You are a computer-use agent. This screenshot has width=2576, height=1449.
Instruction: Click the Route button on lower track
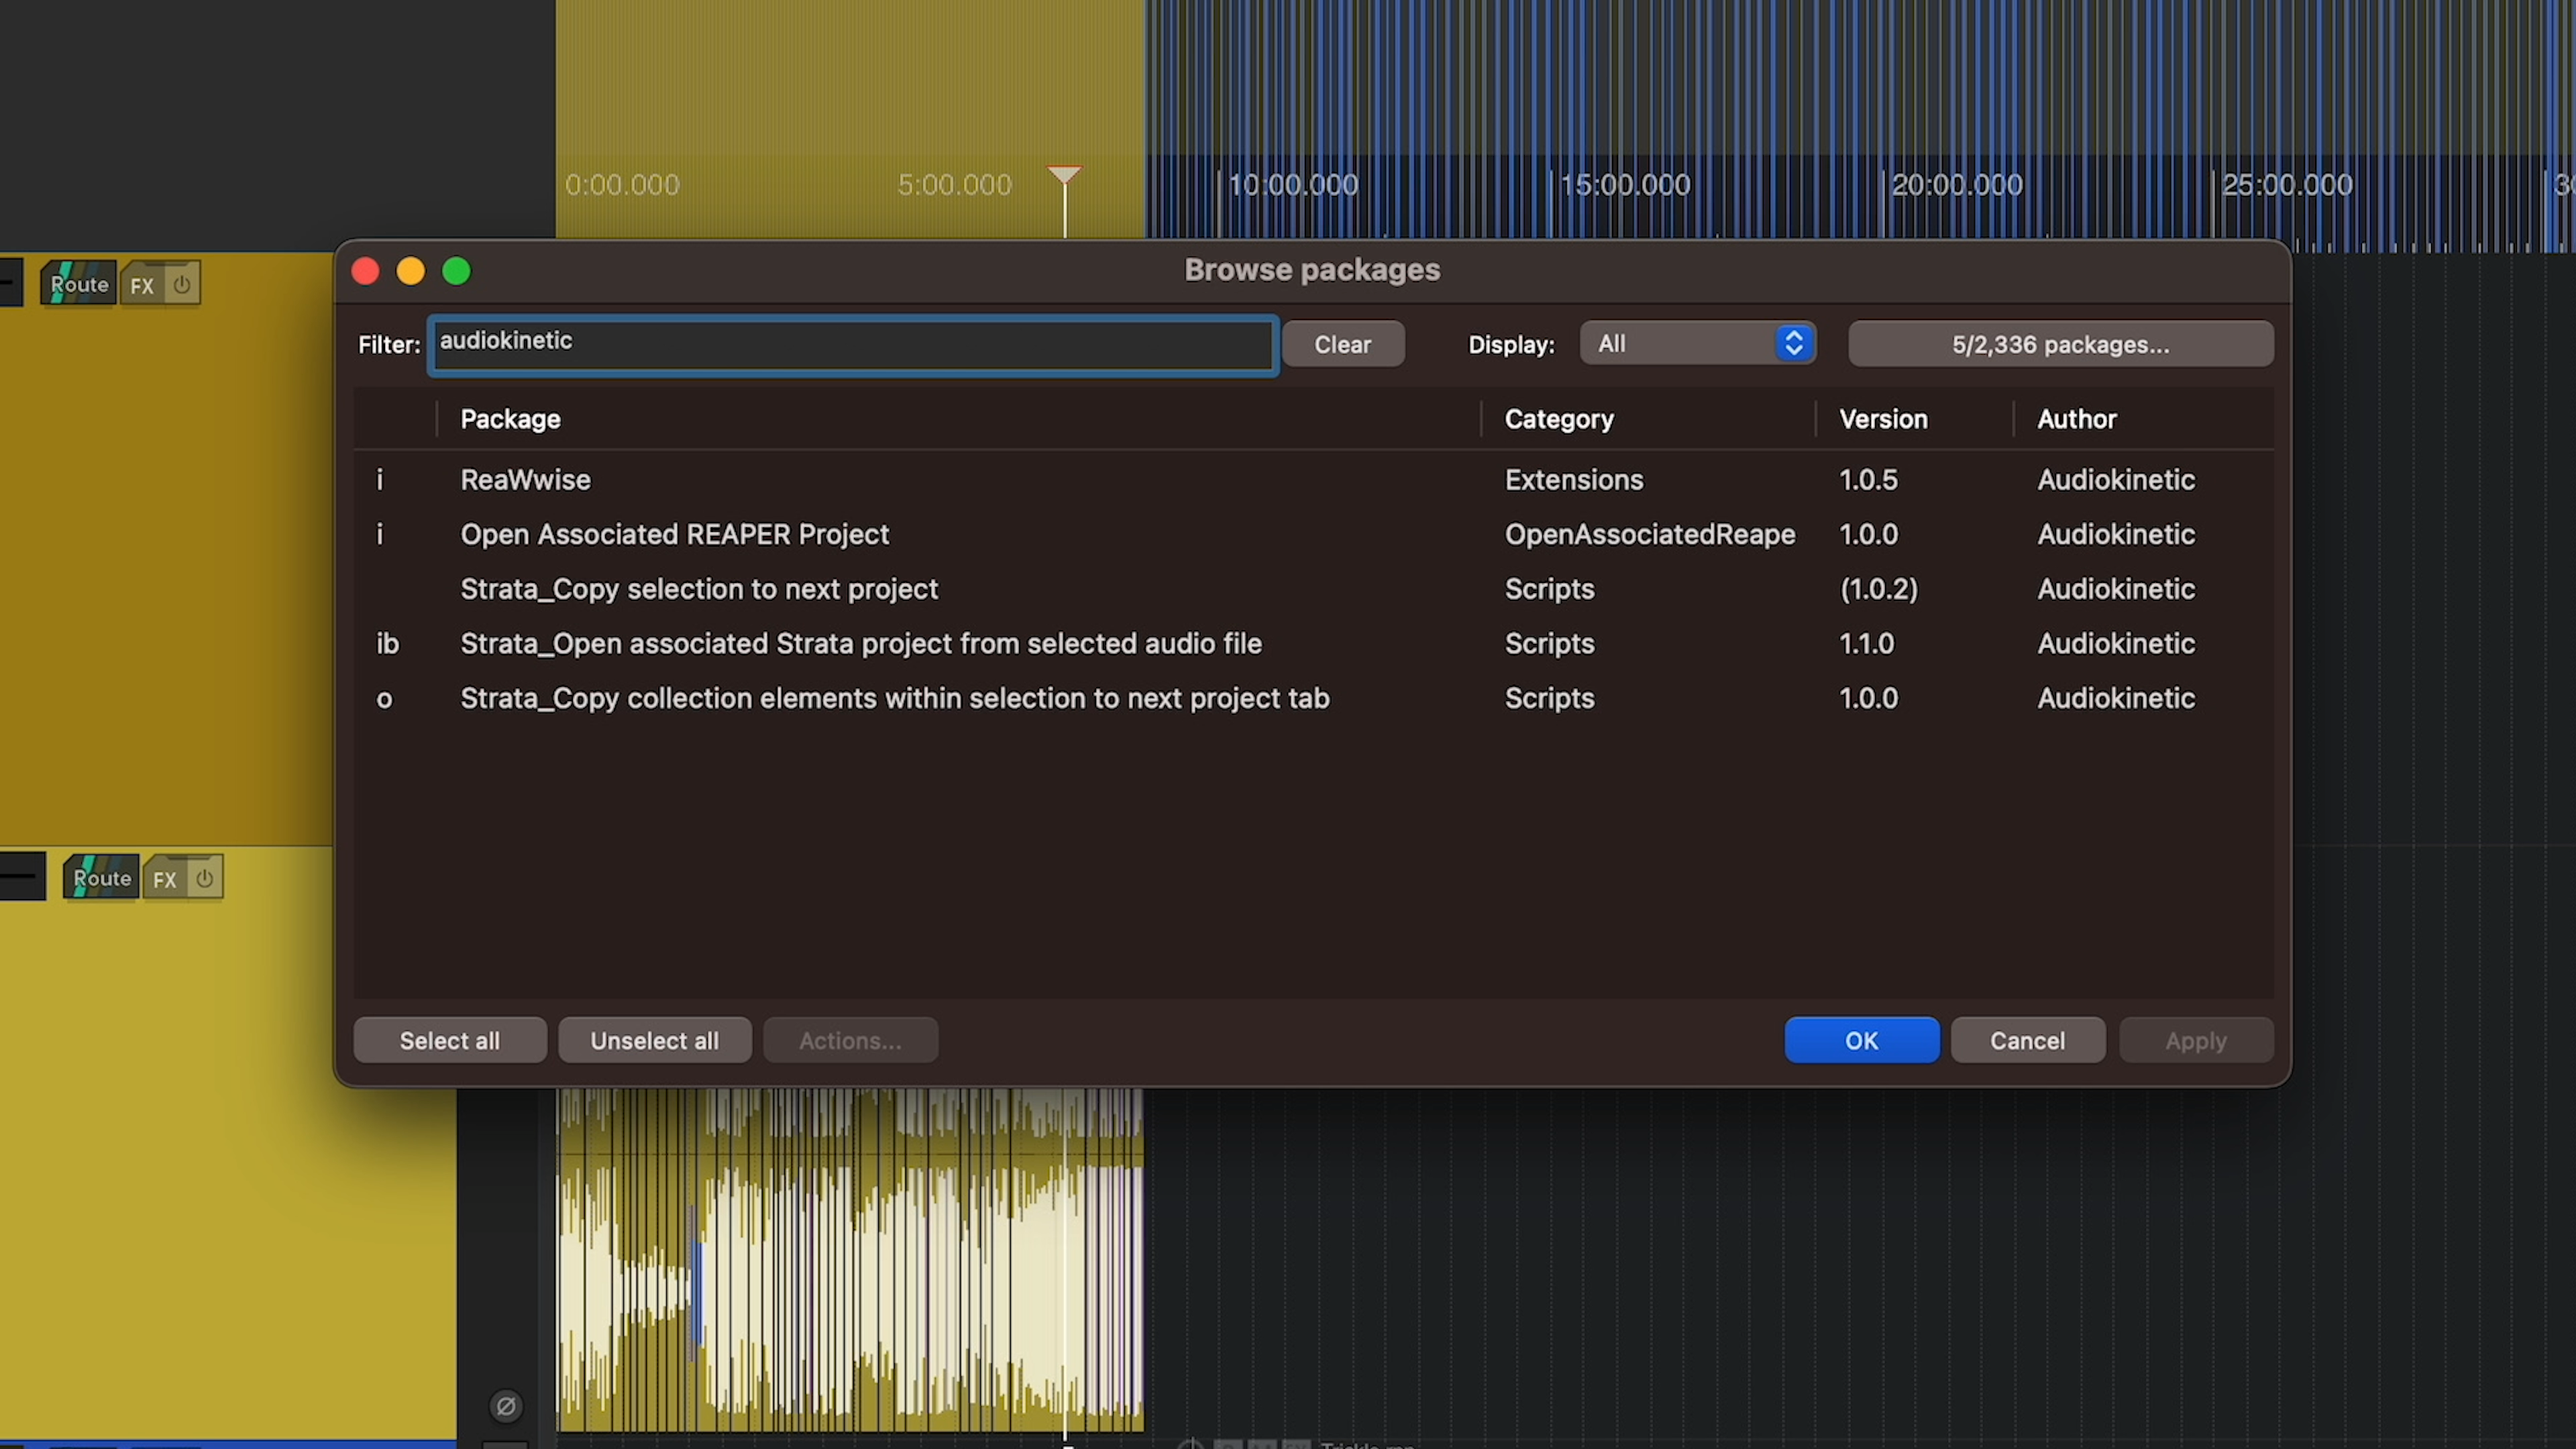[x=101, y=878]
